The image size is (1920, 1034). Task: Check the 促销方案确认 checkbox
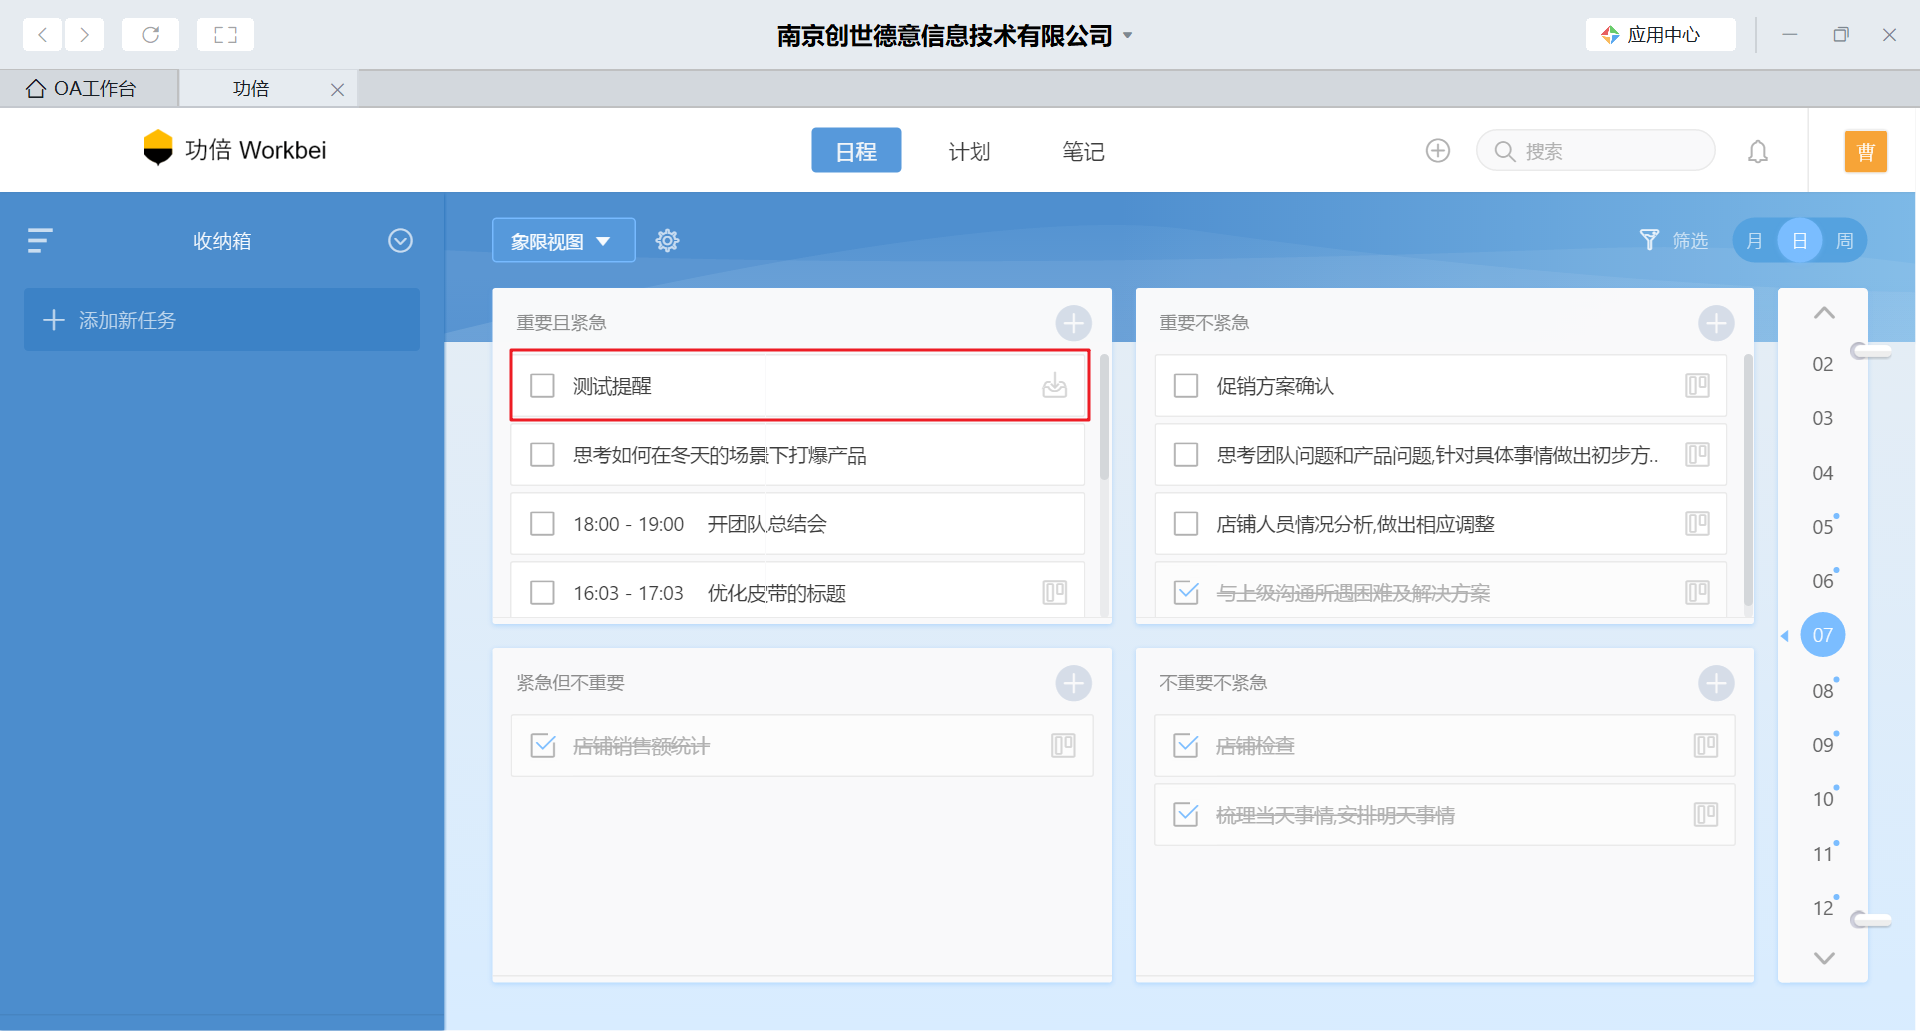pos(1186,386)
